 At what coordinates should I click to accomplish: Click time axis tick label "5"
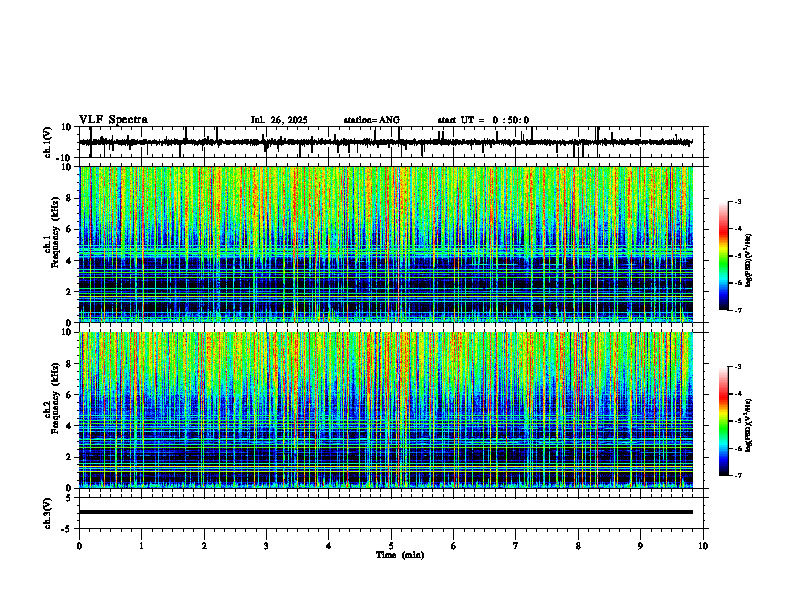391,546
